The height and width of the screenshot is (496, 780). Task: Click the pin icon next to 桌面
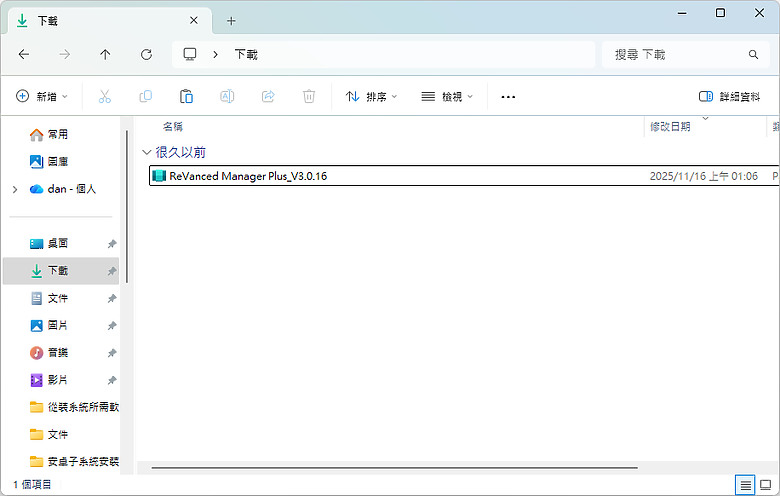pyautogui.click(x=112, y=244)
